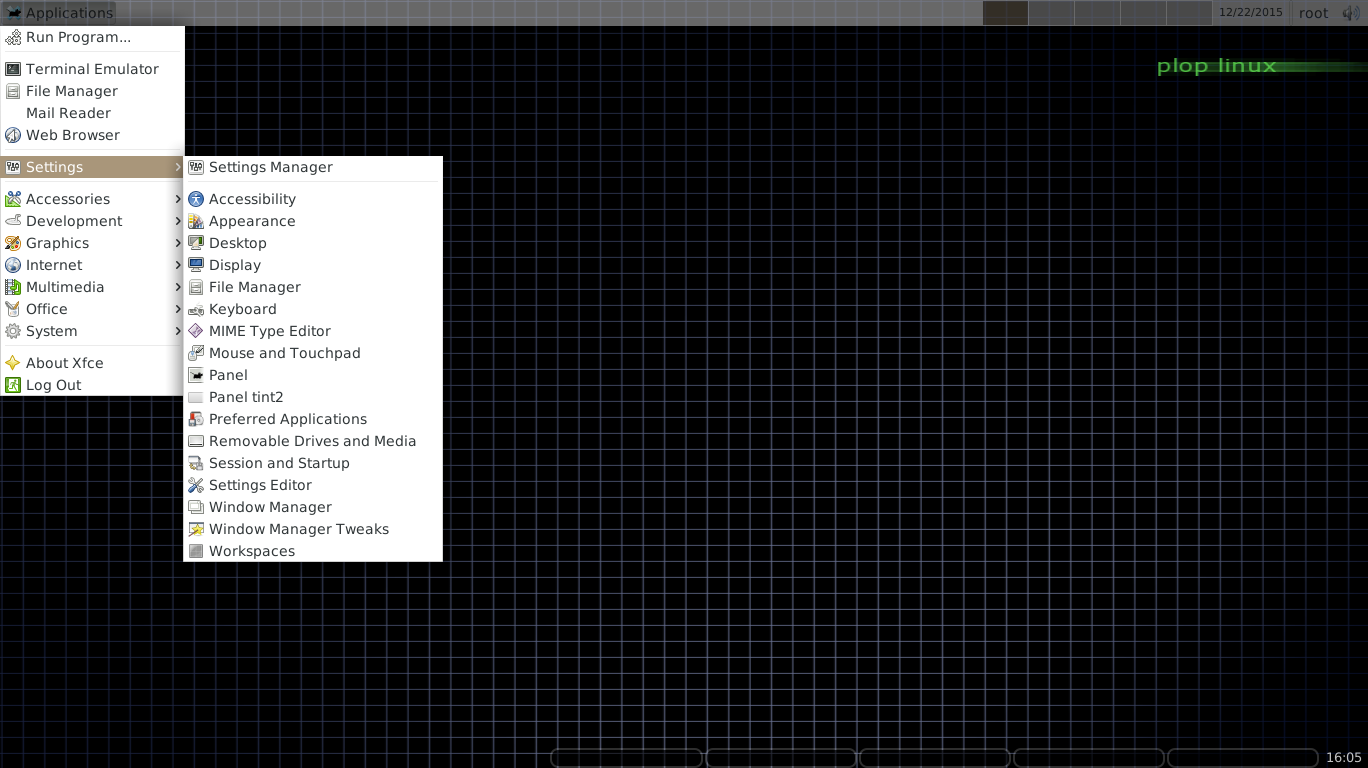Viewport: 1368px width, 768px height.
Task: Click the Accessibility icon
Action: pos(196,199)
